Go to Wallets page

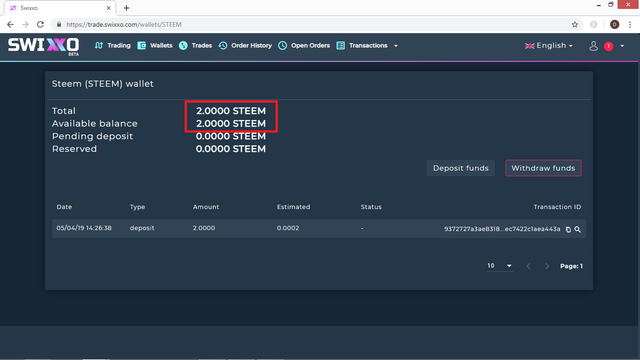[x=161, y=45]
